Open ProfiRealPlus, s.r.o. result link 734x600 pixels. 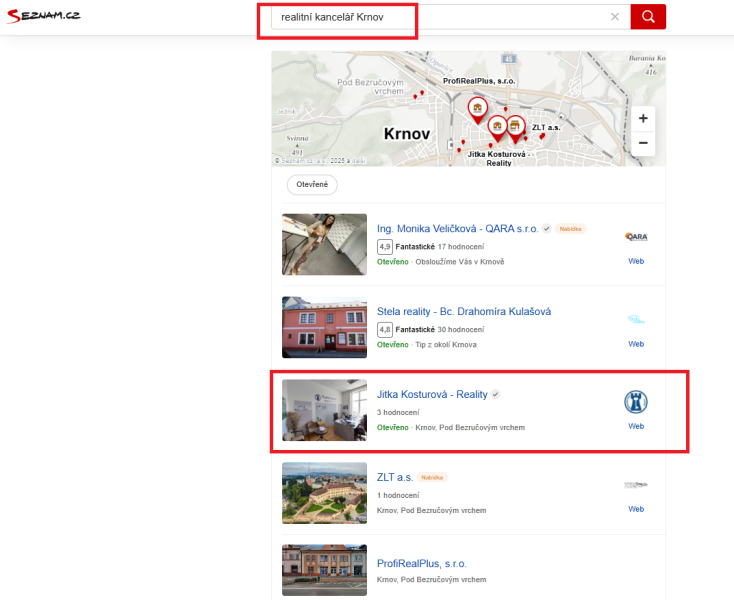click(421, 563)
